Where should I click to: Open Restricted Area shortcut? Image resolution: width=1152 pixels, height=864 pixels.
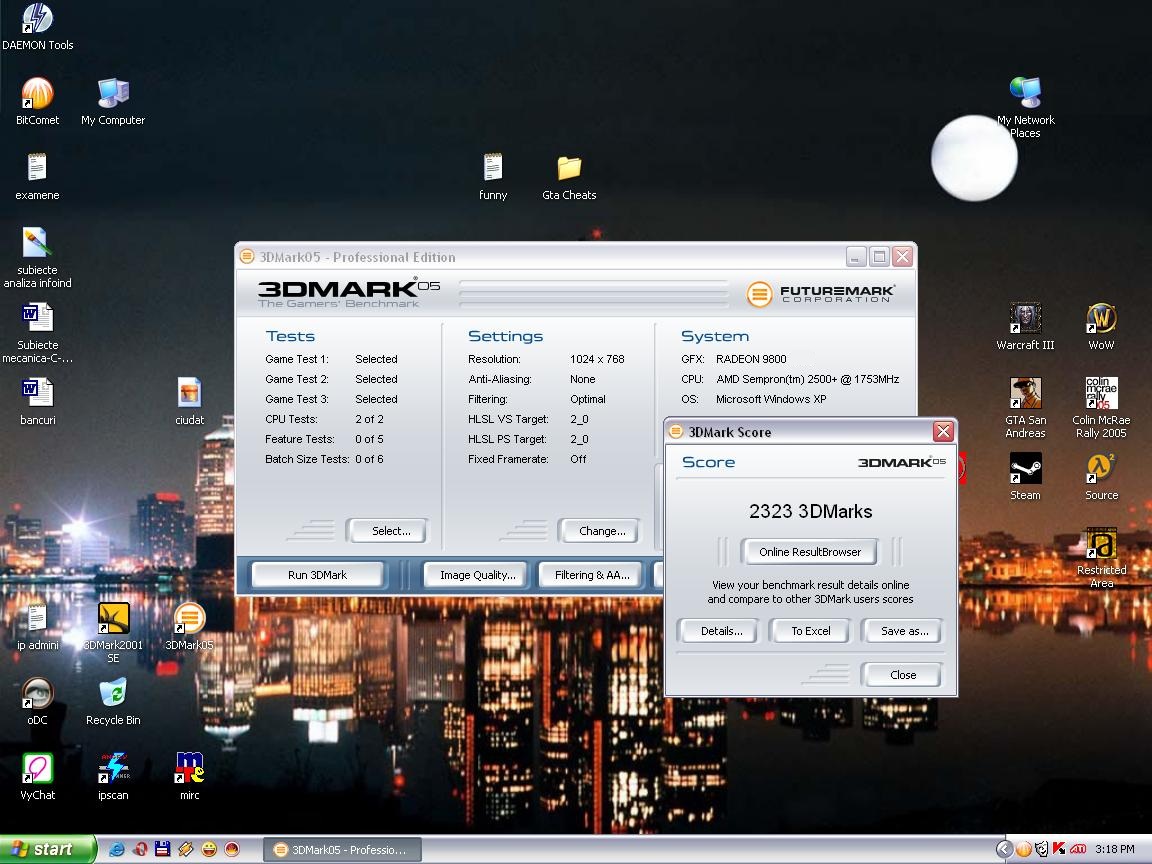1101,558
